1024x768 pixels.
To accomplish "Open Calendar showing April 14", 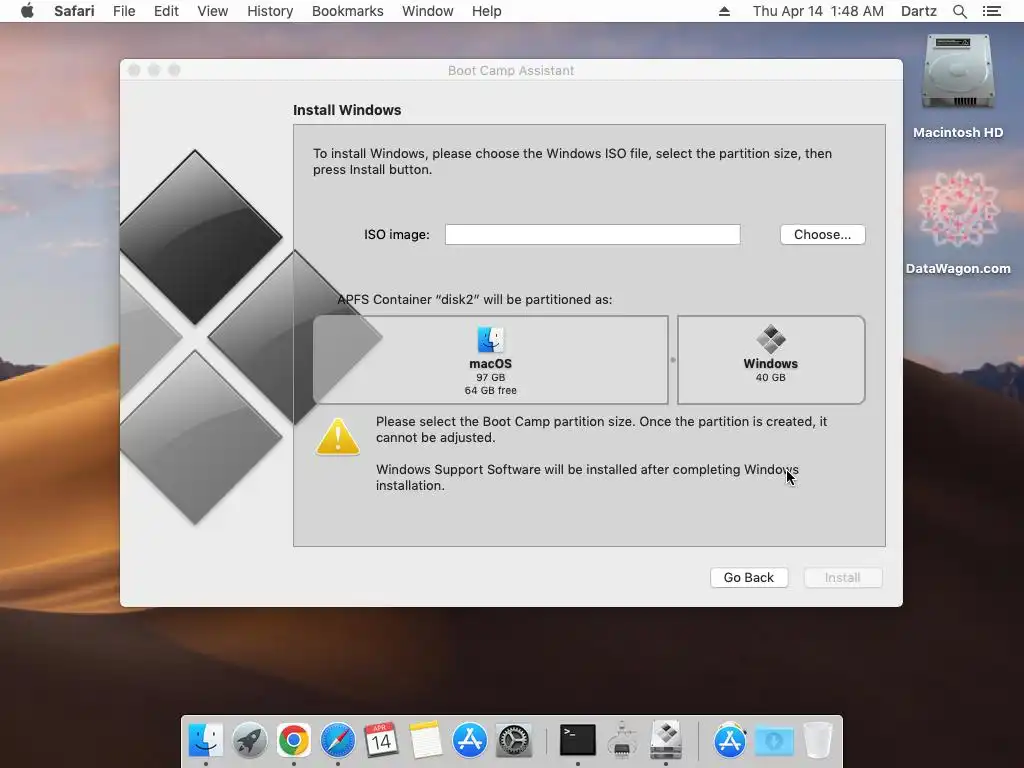I will coord(381,741).
